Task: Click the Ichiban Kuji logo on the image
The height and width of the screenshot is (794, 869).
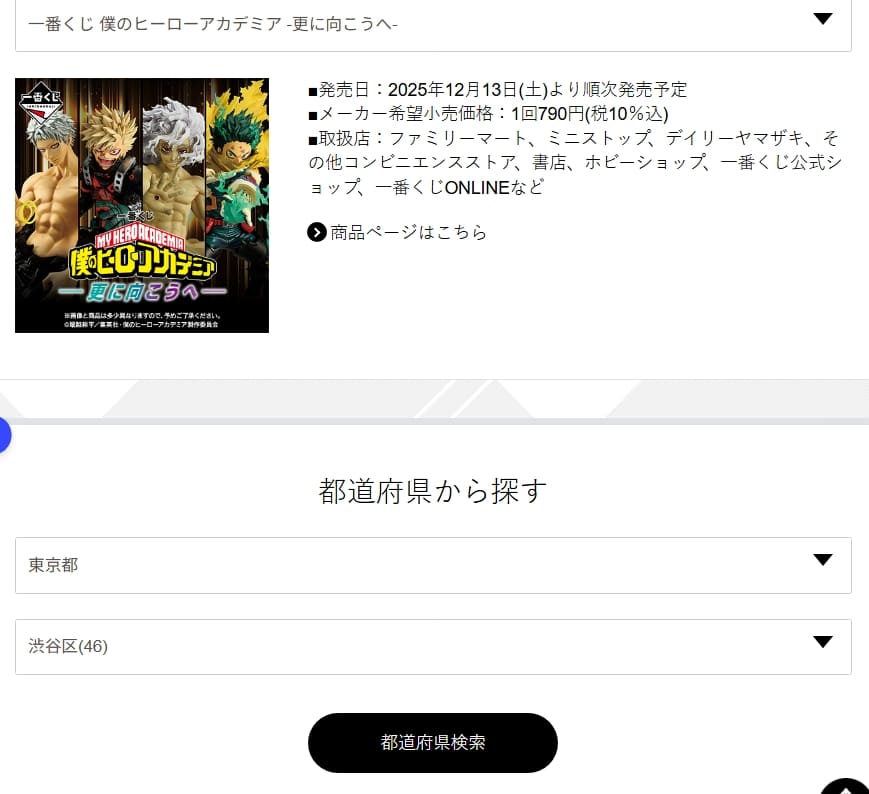Action: (40, 103)
